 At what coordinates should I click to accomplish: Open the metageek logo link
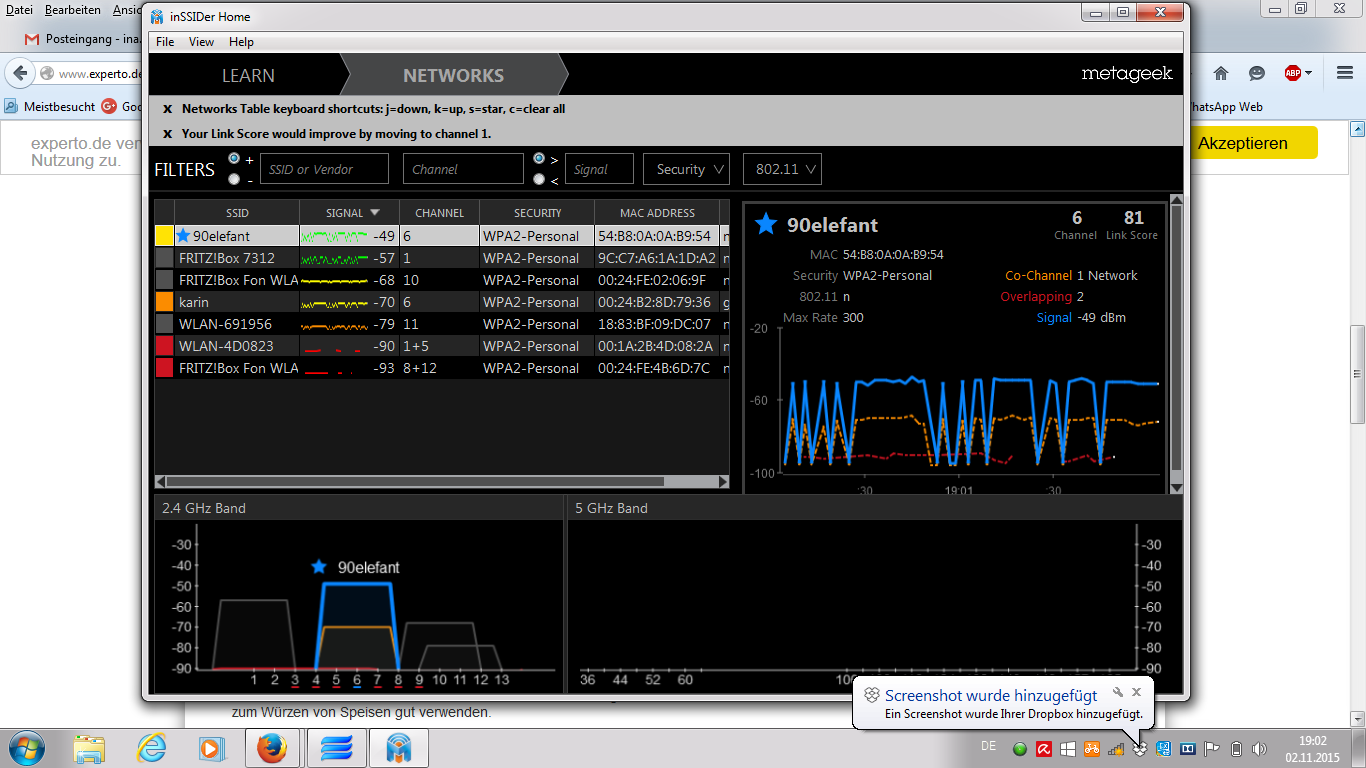coord(1127,74)
